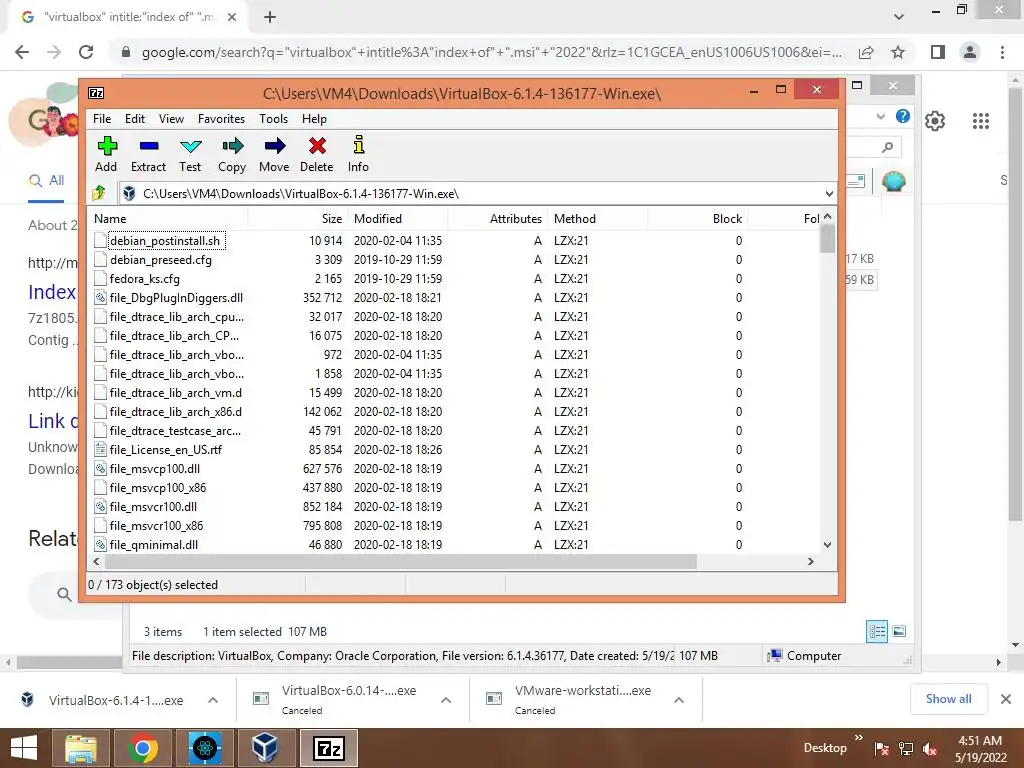This screenshot has width=1024, height=768.
Task: Open Google apps grid
Action: point(981,121)
